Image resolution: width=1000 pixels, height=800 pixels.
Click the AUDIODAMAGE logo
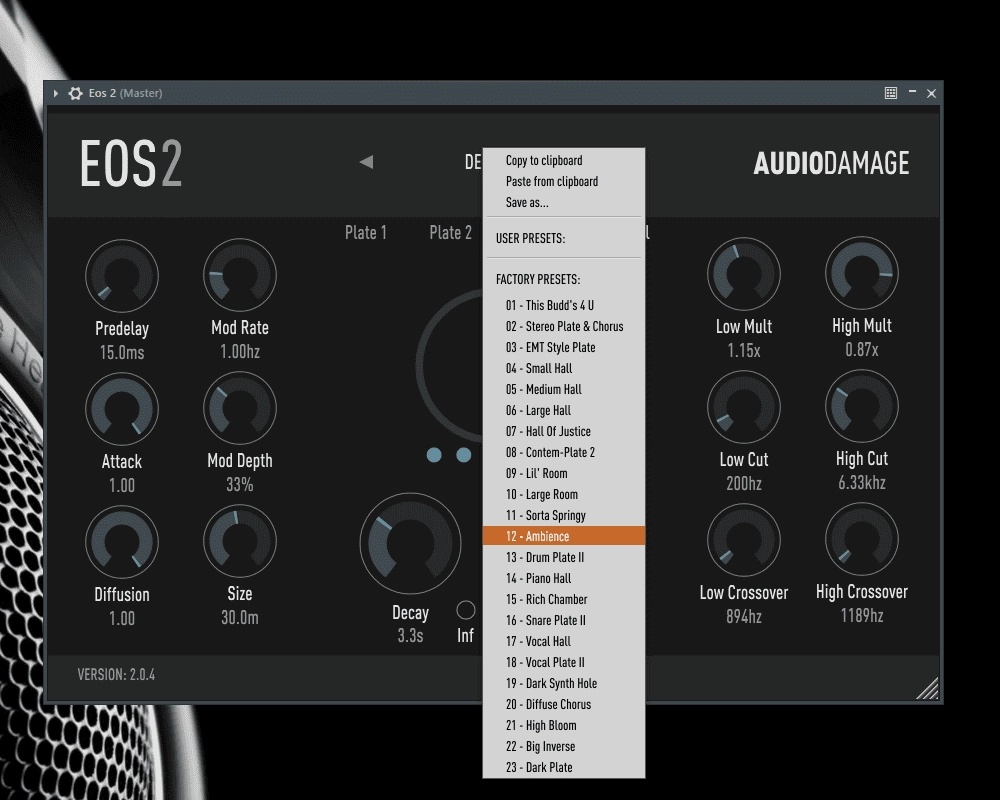pyautogui.click(x=831, y=163)
